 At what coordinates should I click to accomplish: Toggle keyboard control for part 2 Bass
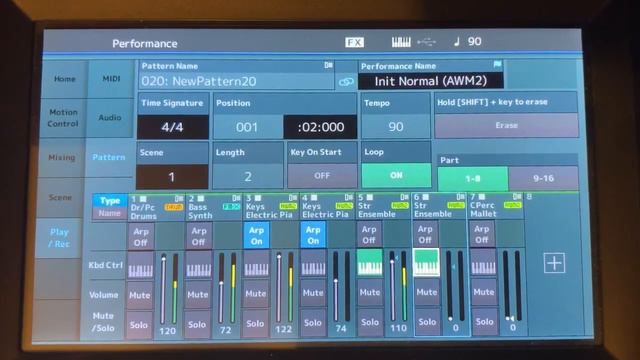[x=199, y=265]
